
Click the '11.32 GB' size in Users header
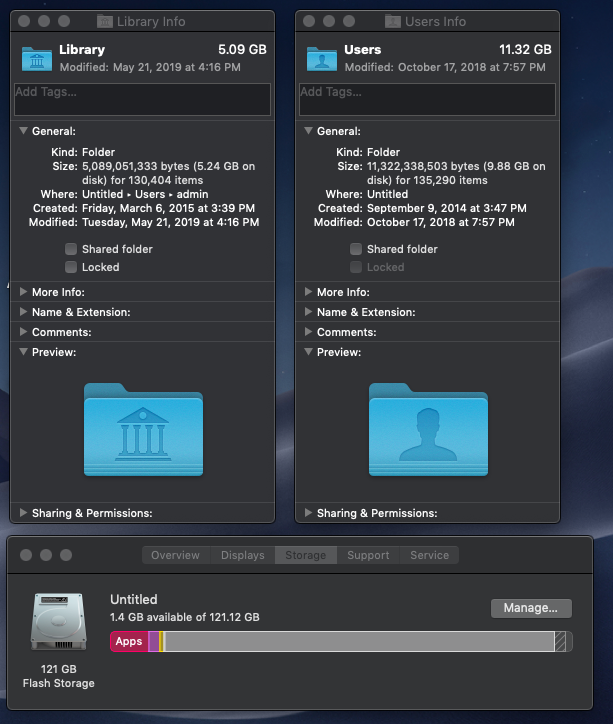click(x=525, y=49)
